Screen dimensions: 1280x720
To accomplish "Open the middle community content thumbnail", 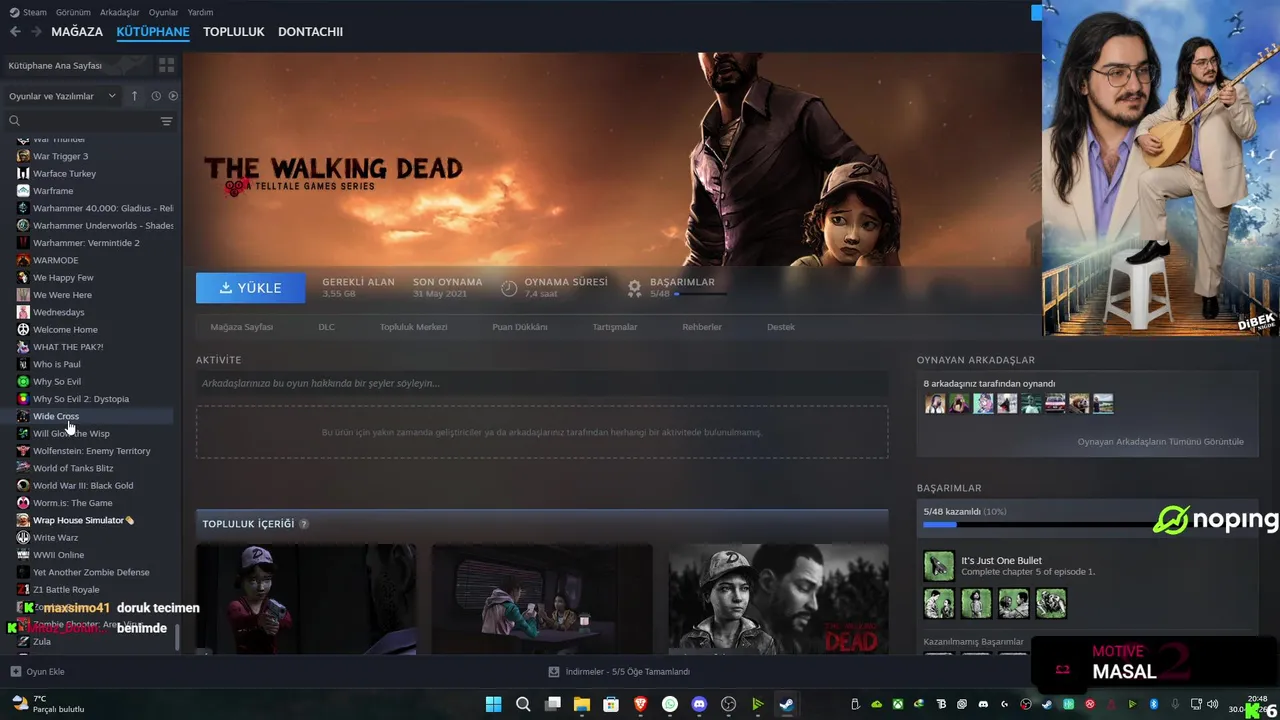I will (542, 599).
